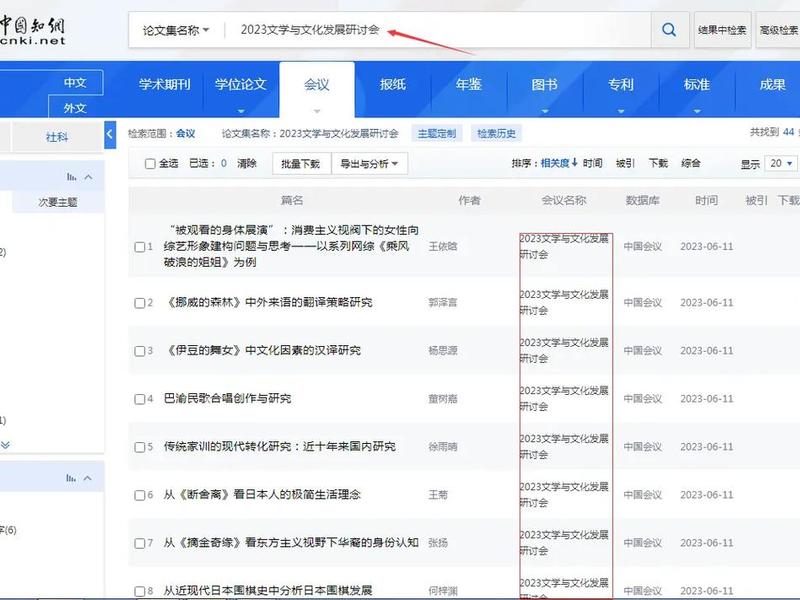Collapse the upper sidebar section chevron
The image size is (800, 600).
coord(88,177)
